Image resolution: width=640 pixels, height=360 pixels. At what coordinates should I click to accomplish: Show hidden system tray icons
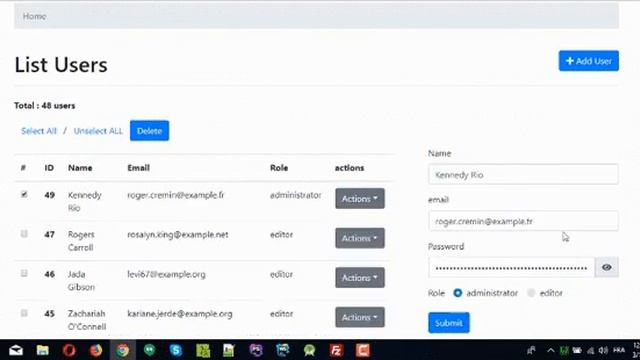551,350
